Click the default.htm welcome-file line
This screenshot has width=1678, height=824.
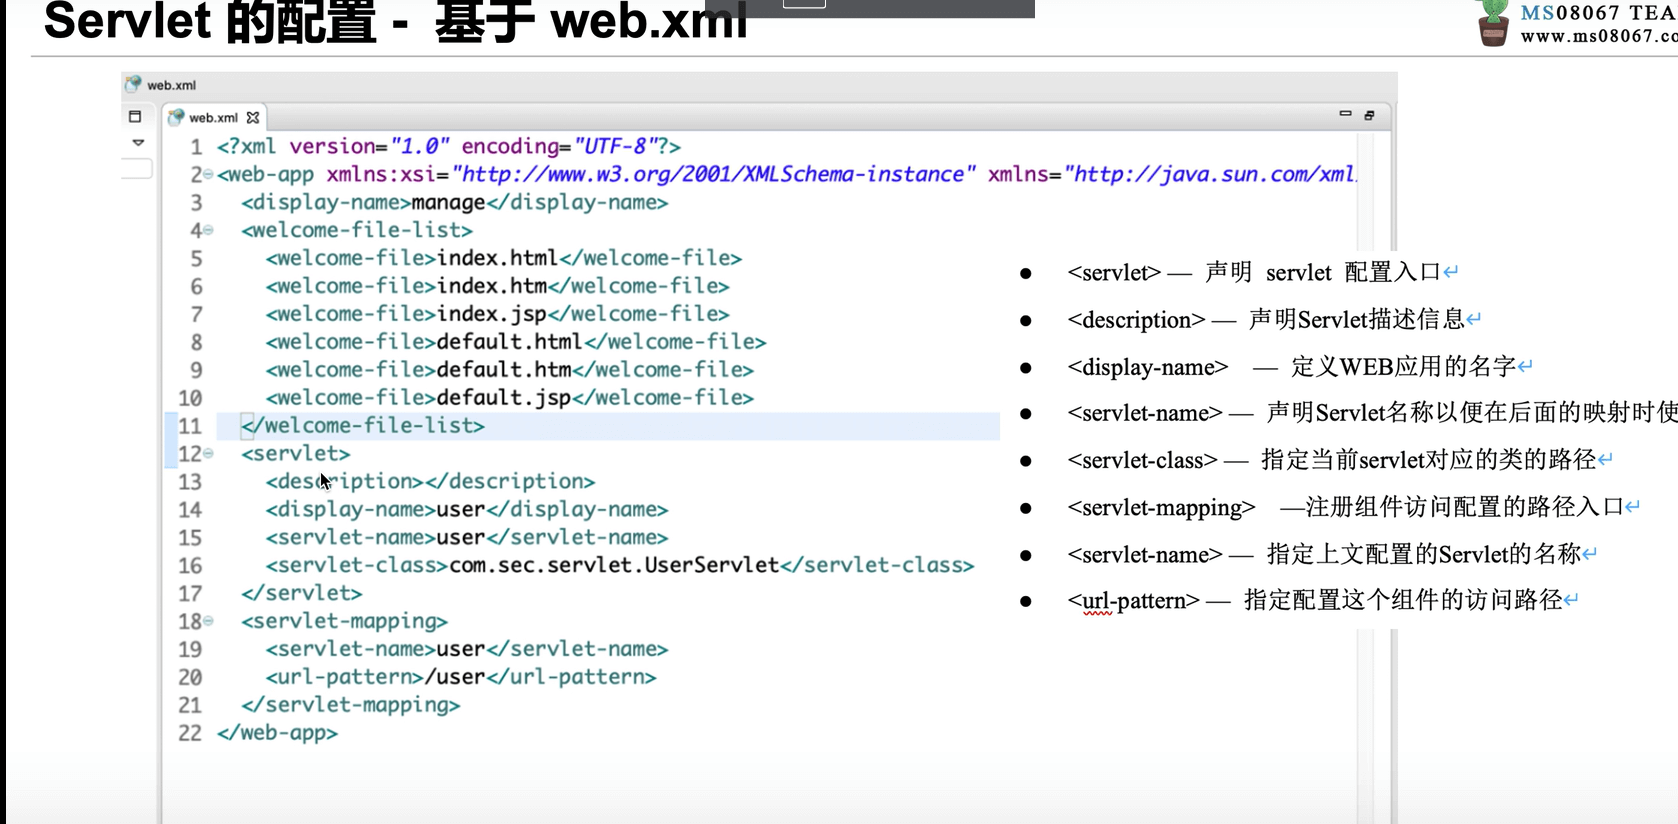[x=509, y=370]
